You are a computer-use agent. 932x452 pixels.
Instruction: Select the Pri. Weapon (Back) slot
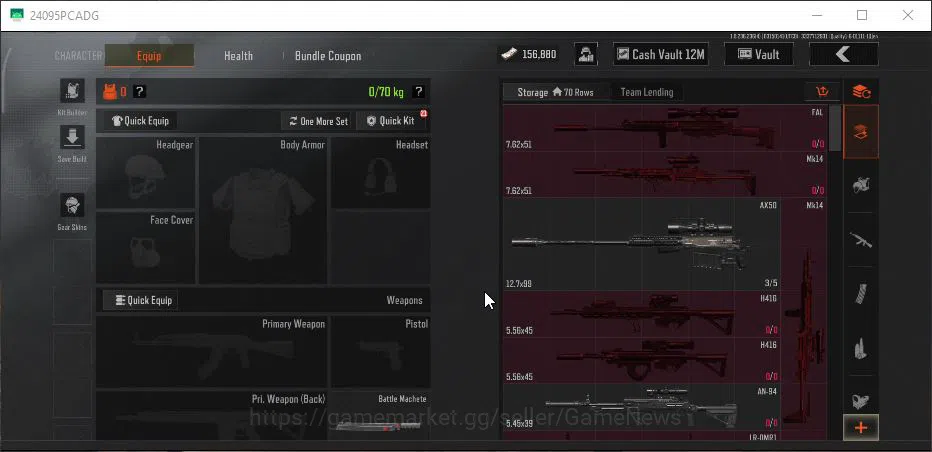pyautogui.click(x=212, y=415)
